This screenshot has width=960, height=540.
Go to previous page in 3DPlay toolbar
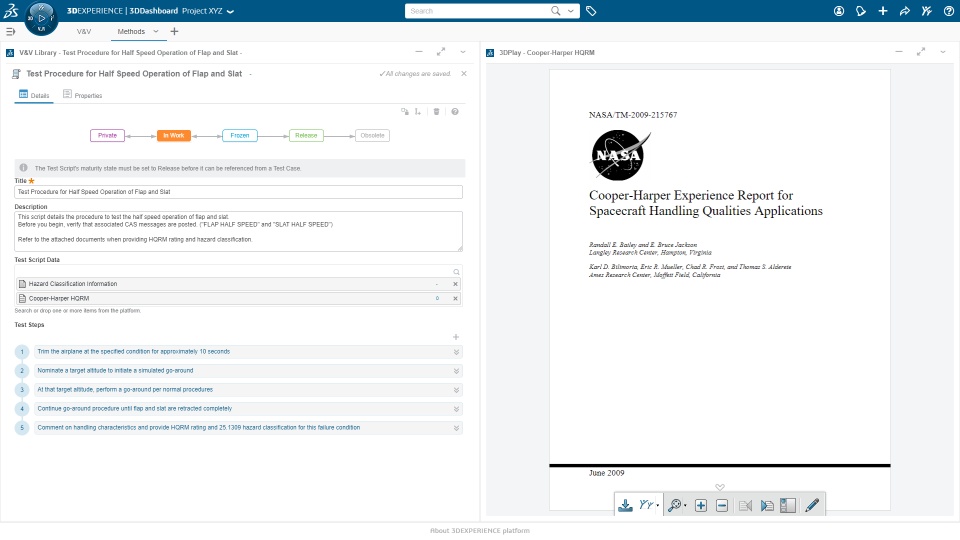[745, 505]
